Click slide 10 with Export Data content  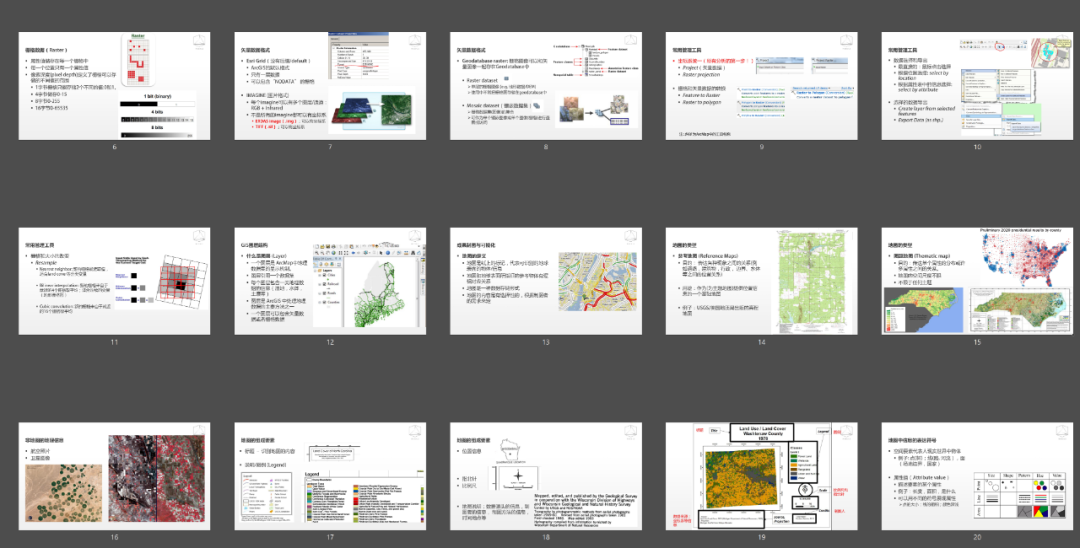click(978, 85)
